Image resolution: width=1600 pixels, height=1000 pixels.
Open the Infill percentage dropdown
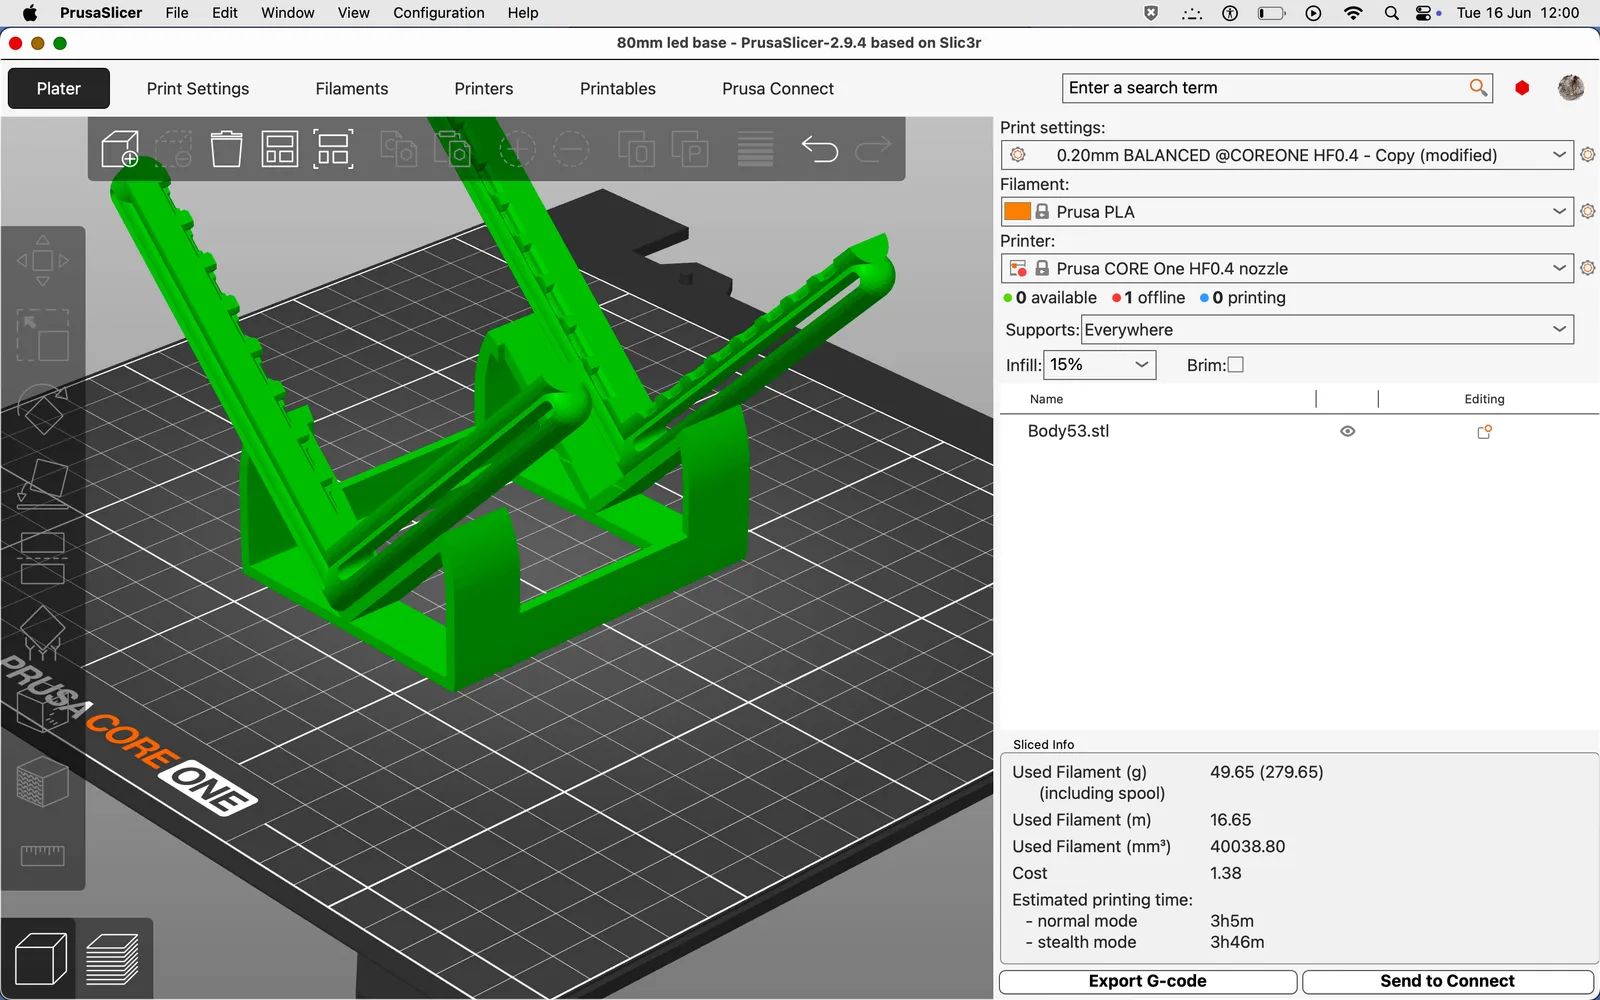(1100, 365)
